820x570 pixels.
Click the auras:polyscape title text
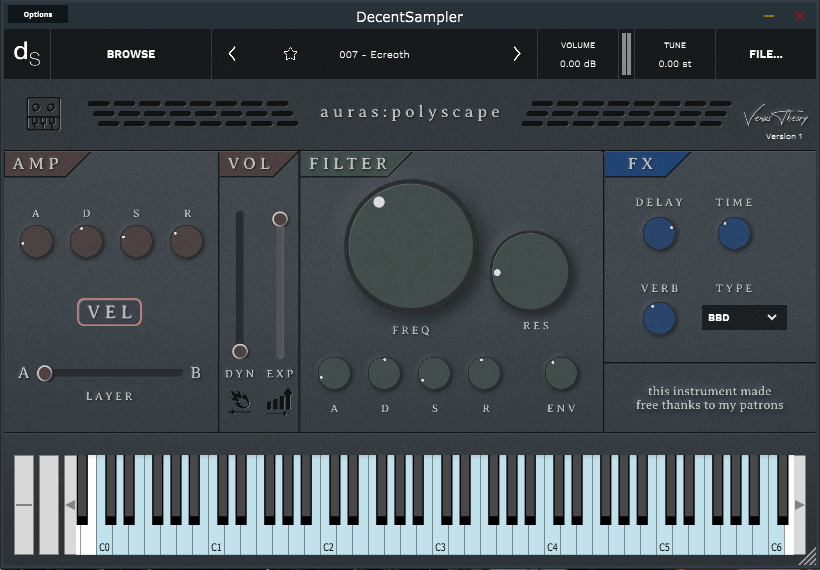click(x=411, y=112)
